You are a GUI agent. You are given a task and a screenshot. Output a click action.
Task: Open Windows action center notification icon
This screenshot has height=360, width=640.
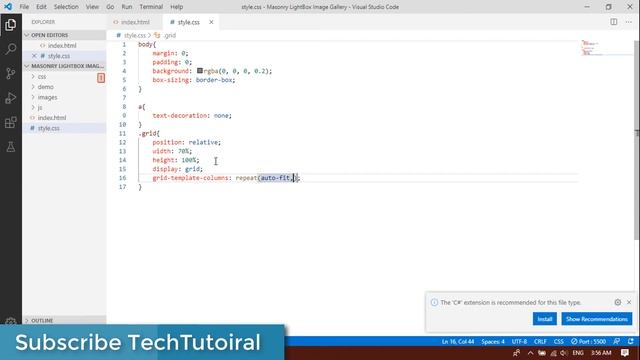click(x=624, y=353)
